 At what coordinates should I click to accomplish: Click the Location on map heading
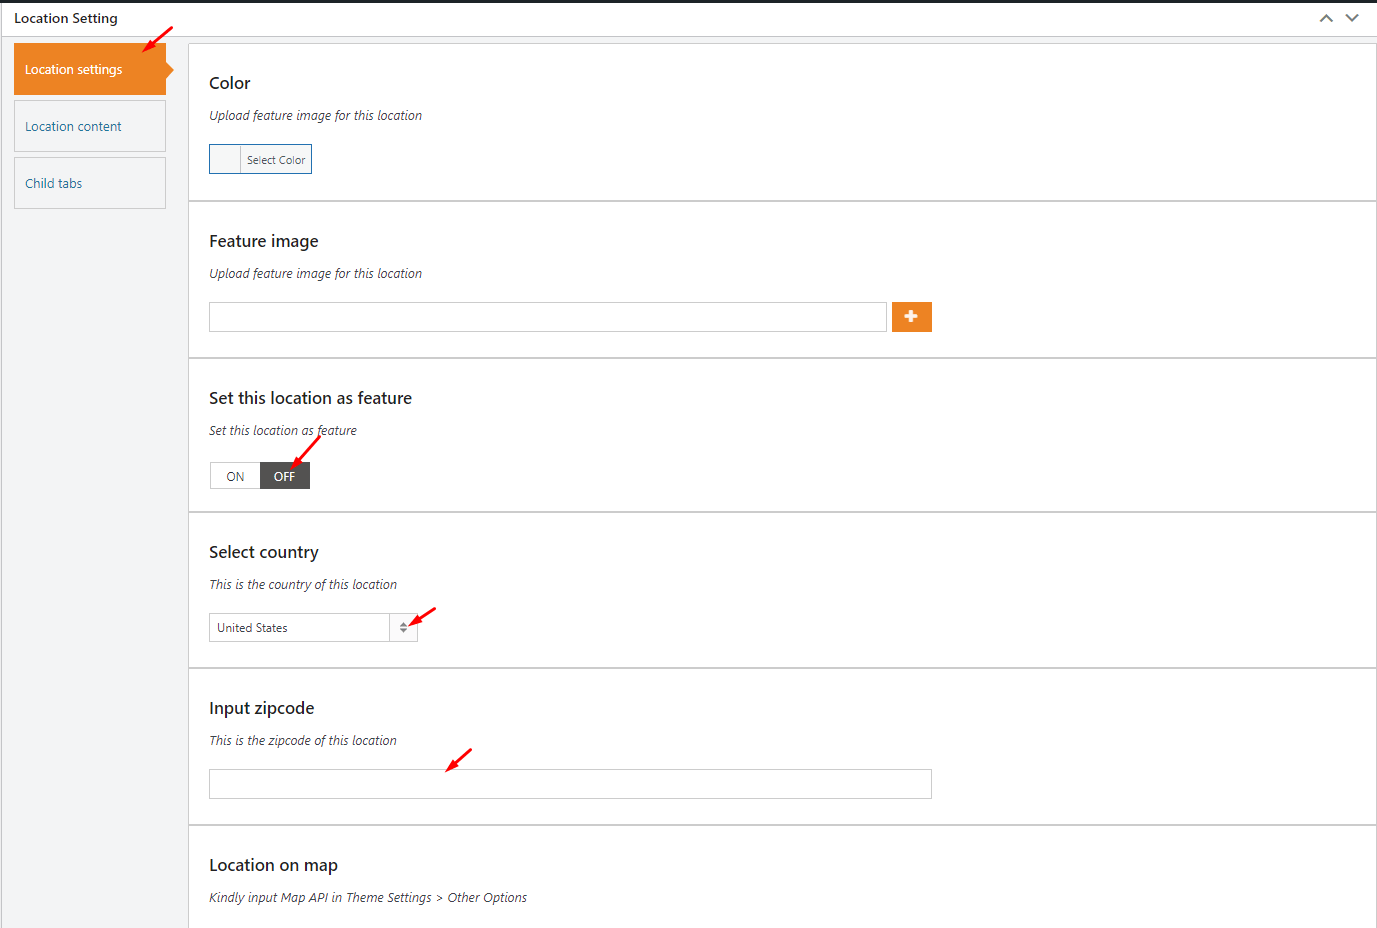(273, 865)
